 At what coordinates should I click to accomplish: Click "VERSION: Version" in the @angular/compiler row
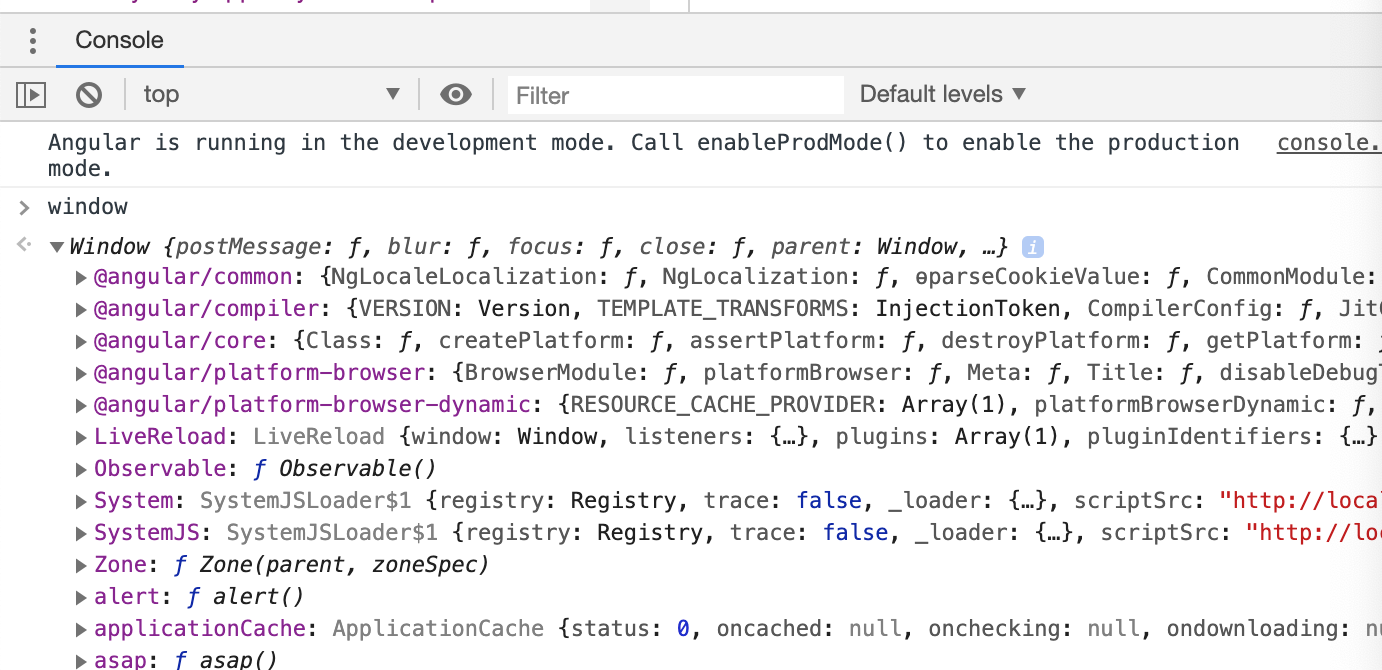click(x=464, y=309)
